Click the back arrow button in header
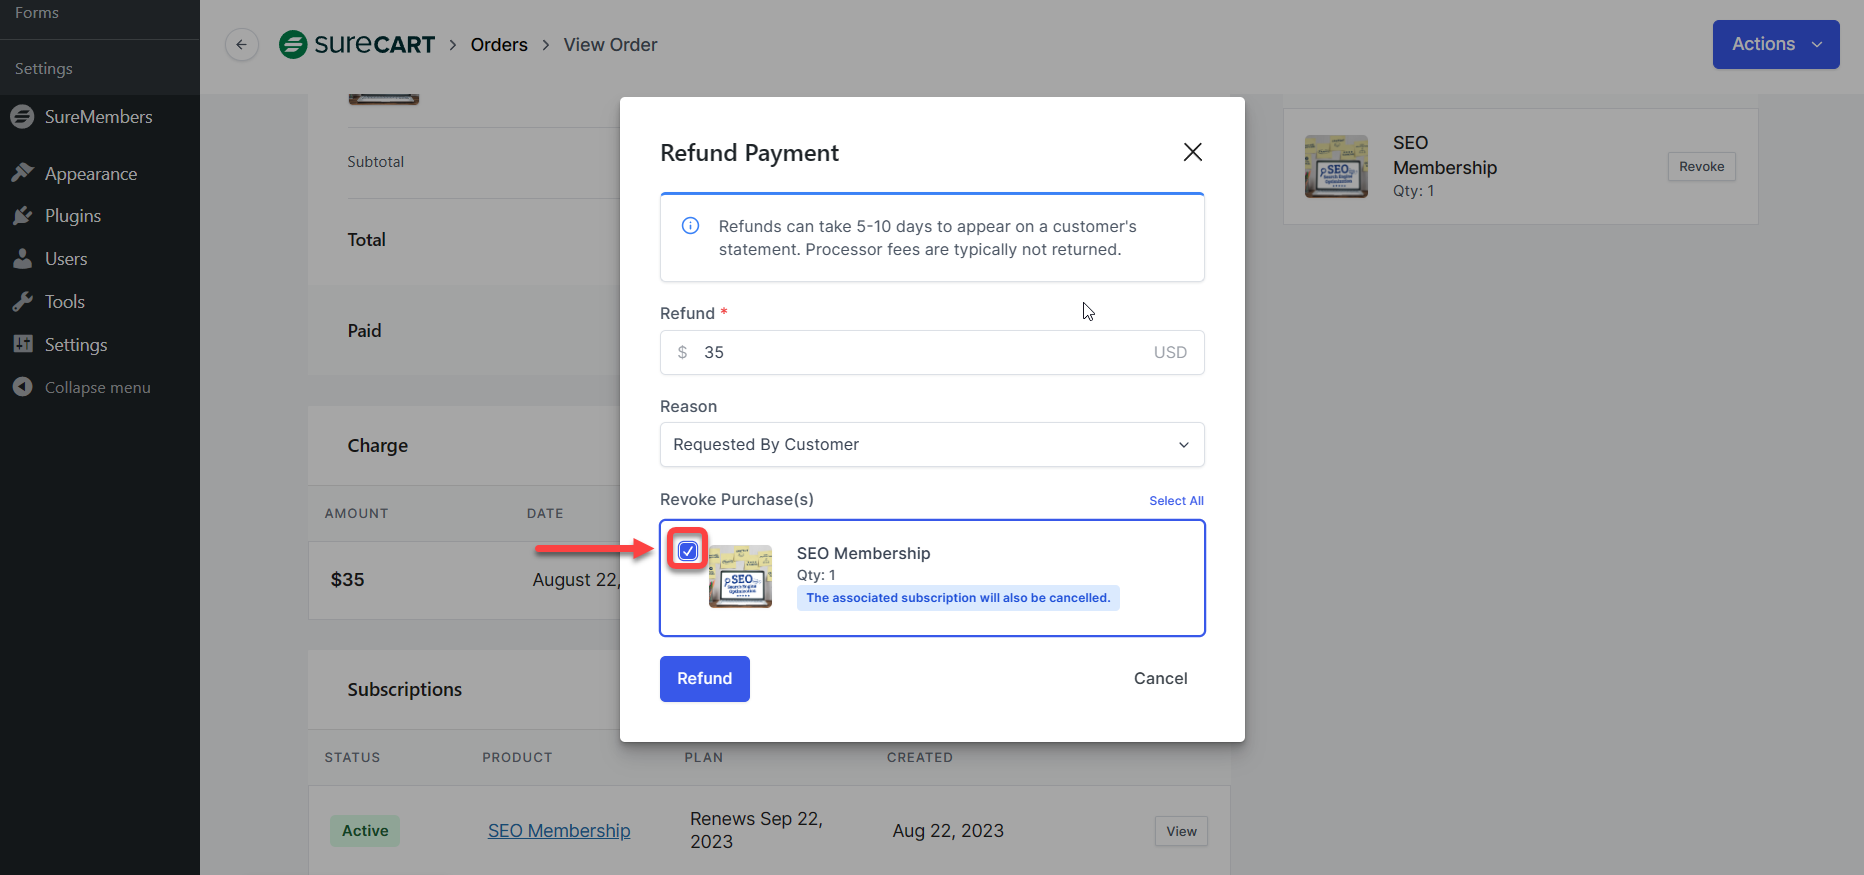 click(241, 45)
